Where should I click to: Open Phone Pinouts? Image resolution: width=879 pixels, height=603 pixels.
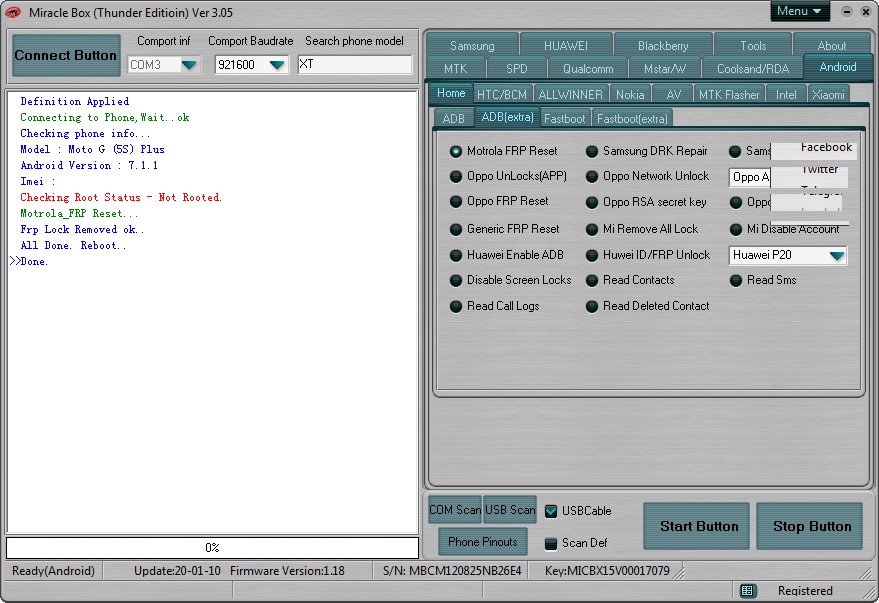click(x=483, y=541)
